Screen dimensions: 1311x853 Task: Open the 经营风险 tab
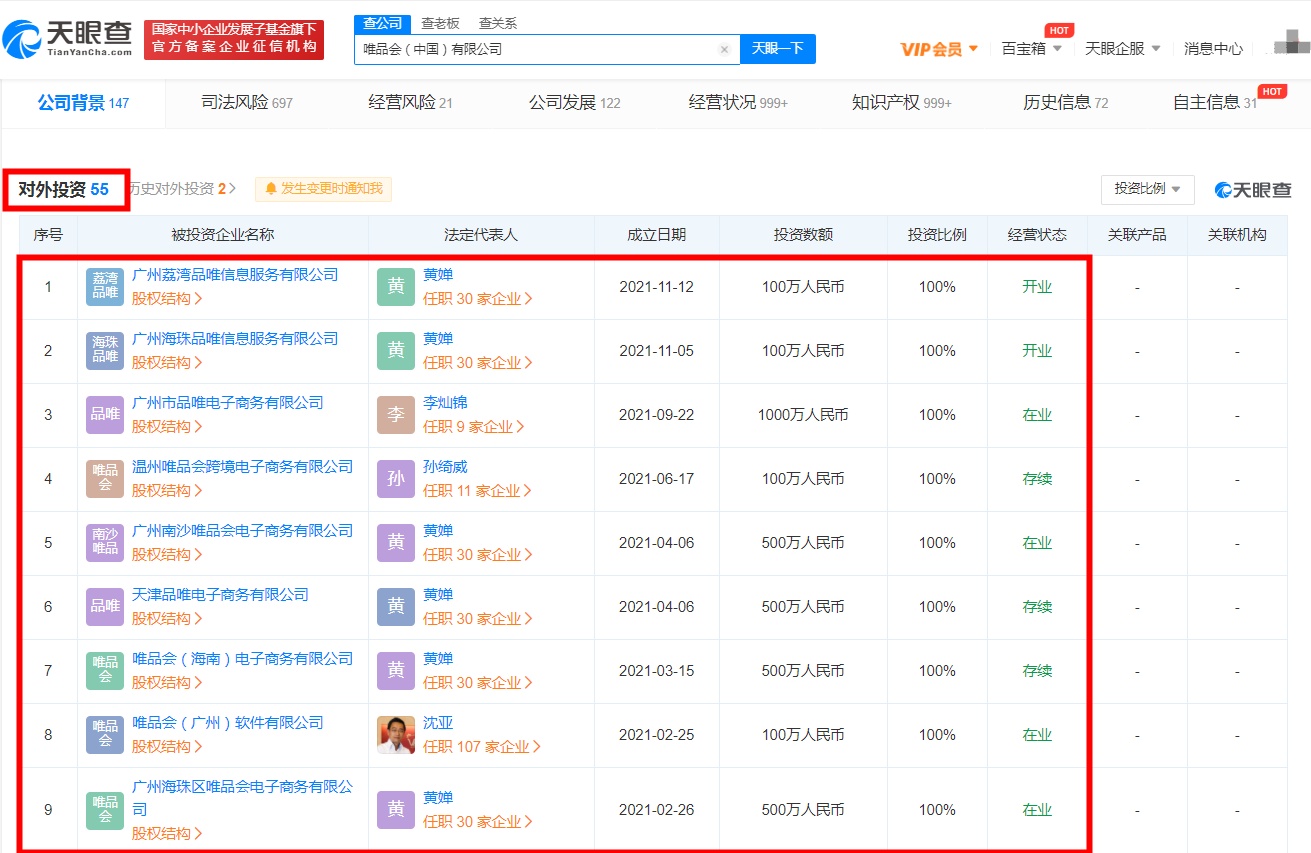(410, 102)
